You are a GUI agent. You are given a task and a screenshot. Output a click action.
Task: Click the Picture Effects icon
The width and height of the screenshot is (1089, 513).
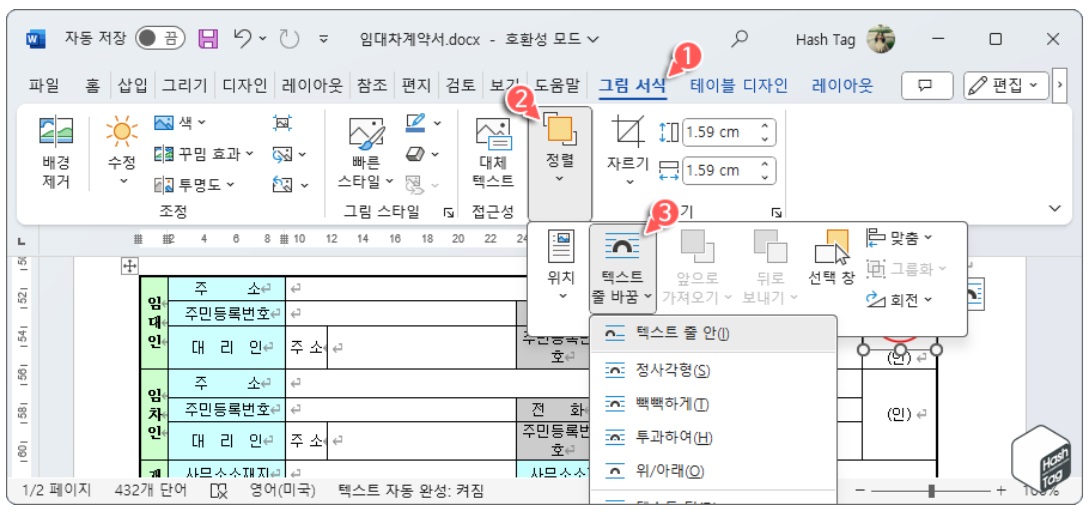pos(415,153)
